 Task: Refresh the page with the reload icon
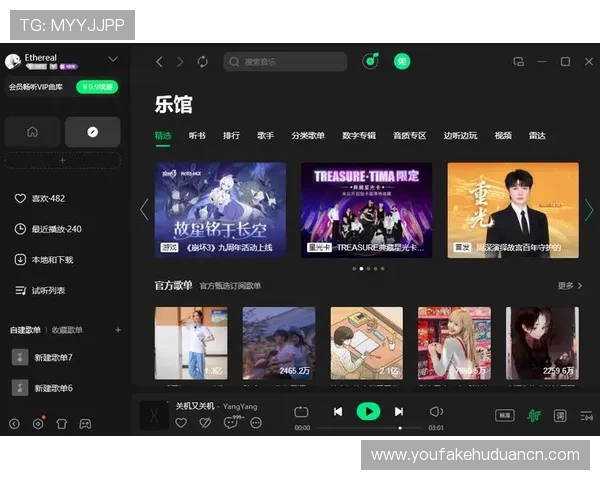(x=202, y=62)
